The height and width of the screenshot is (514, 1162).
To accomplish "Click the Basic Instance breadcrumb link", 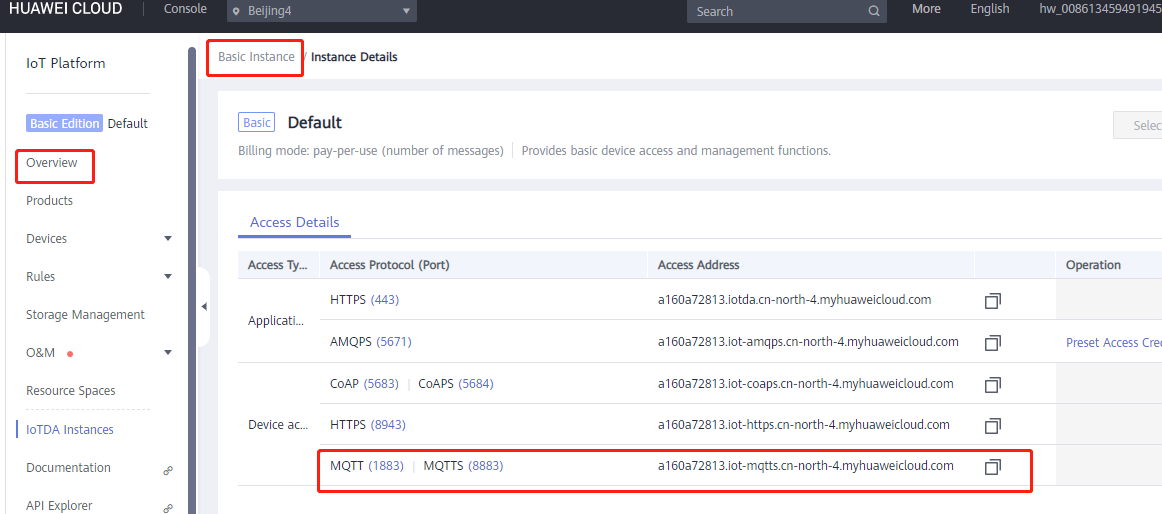I will [x=256, y=57].
